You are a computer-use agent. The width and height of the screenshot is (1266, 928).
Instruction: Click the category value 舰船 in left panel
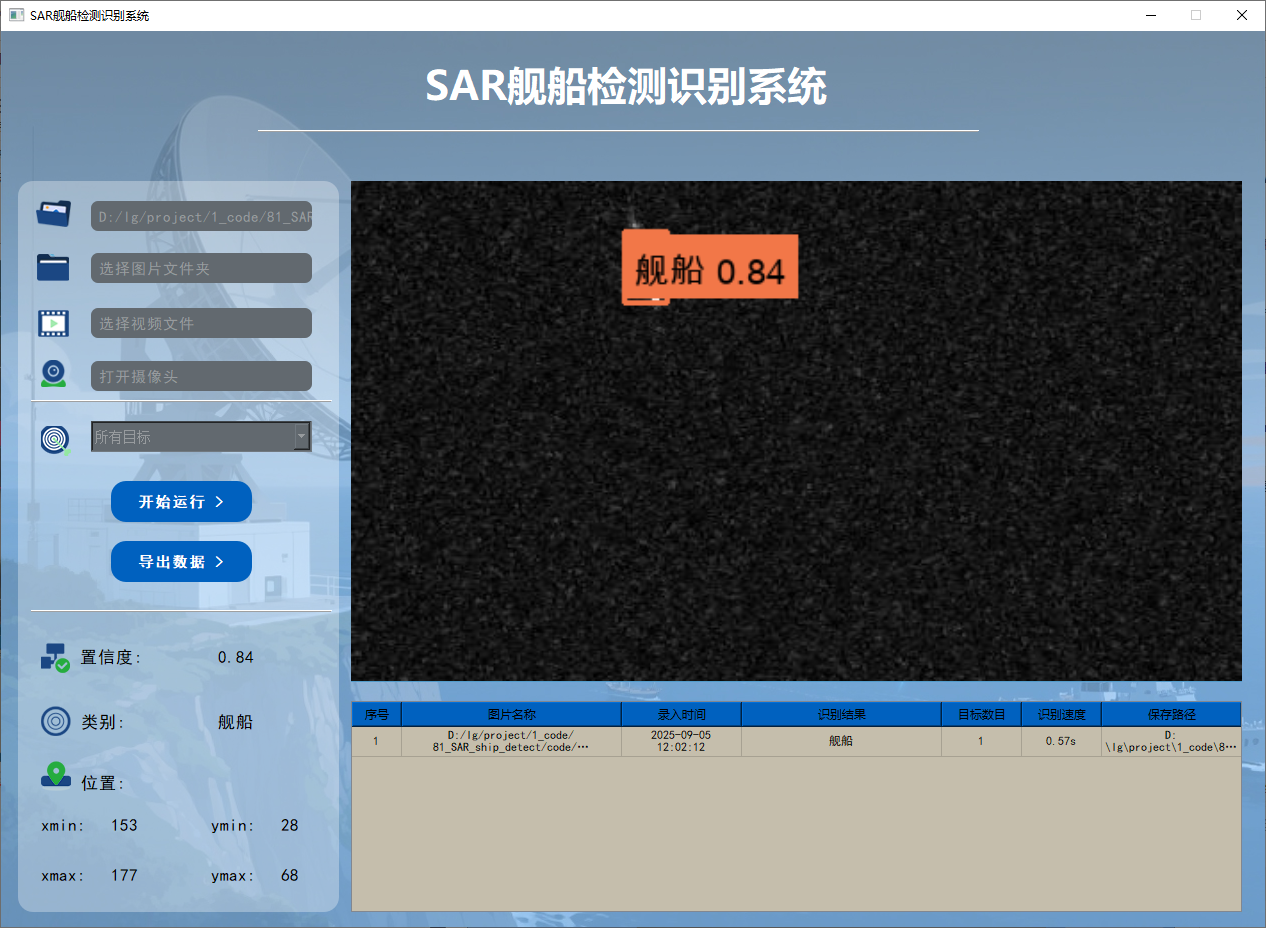click(x=236, y=722)
